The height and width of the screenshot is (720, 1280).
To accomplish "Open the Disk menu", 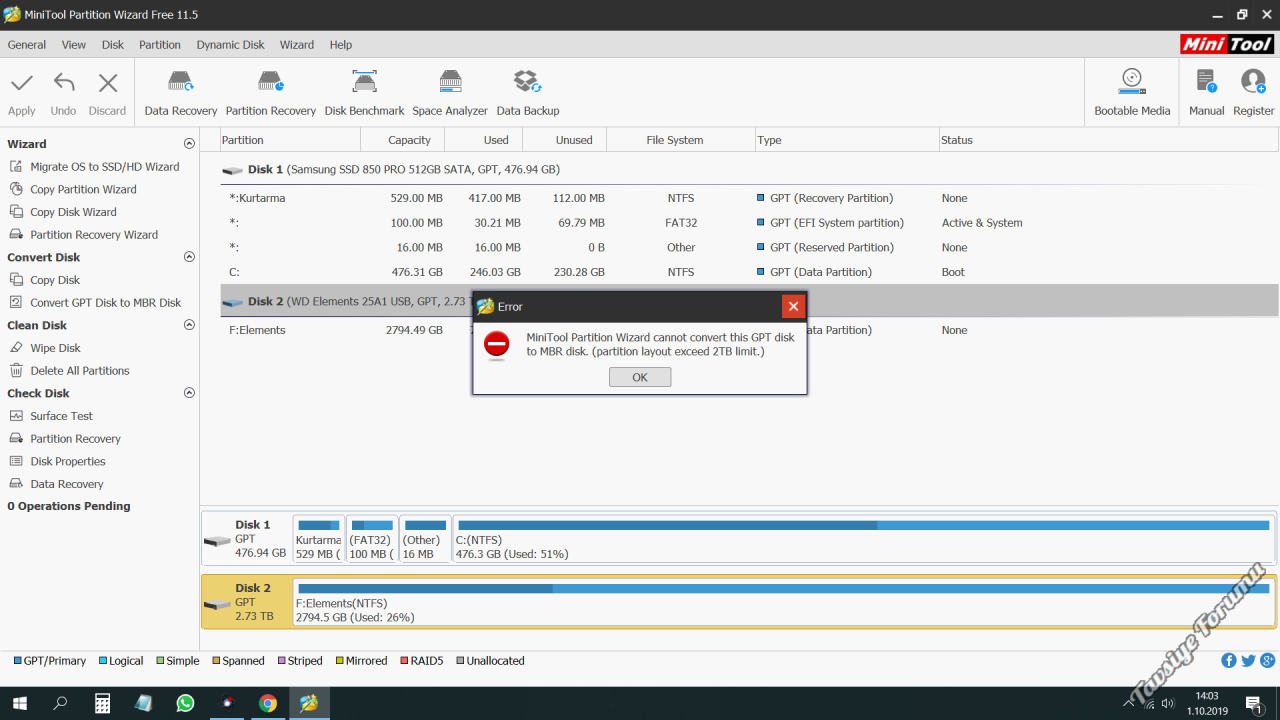I will [113, 45].
